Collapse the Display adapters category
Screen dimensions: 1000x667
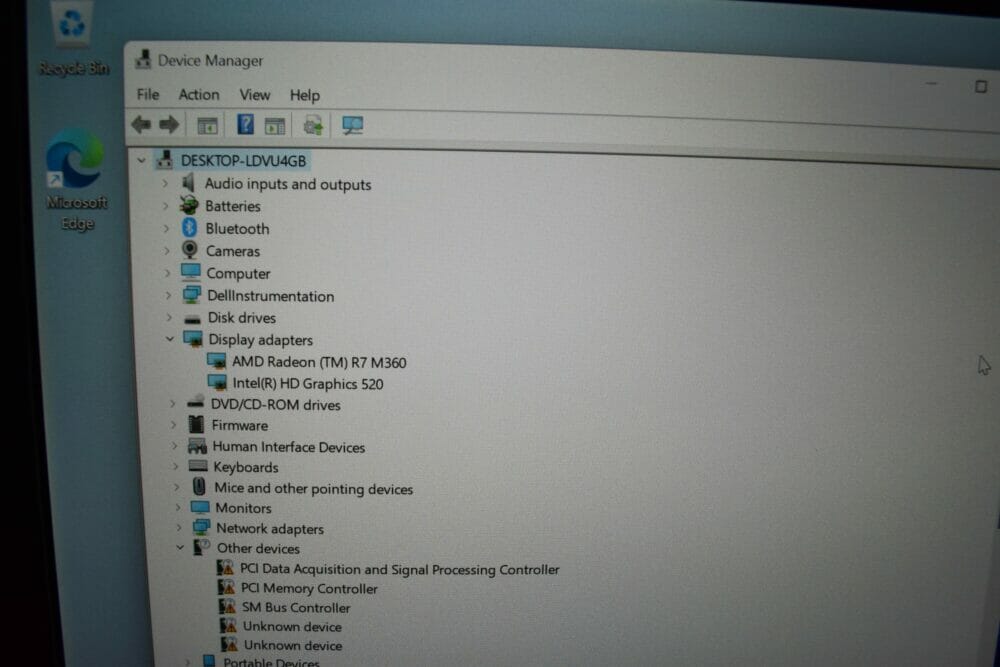(x=170, y=339)
